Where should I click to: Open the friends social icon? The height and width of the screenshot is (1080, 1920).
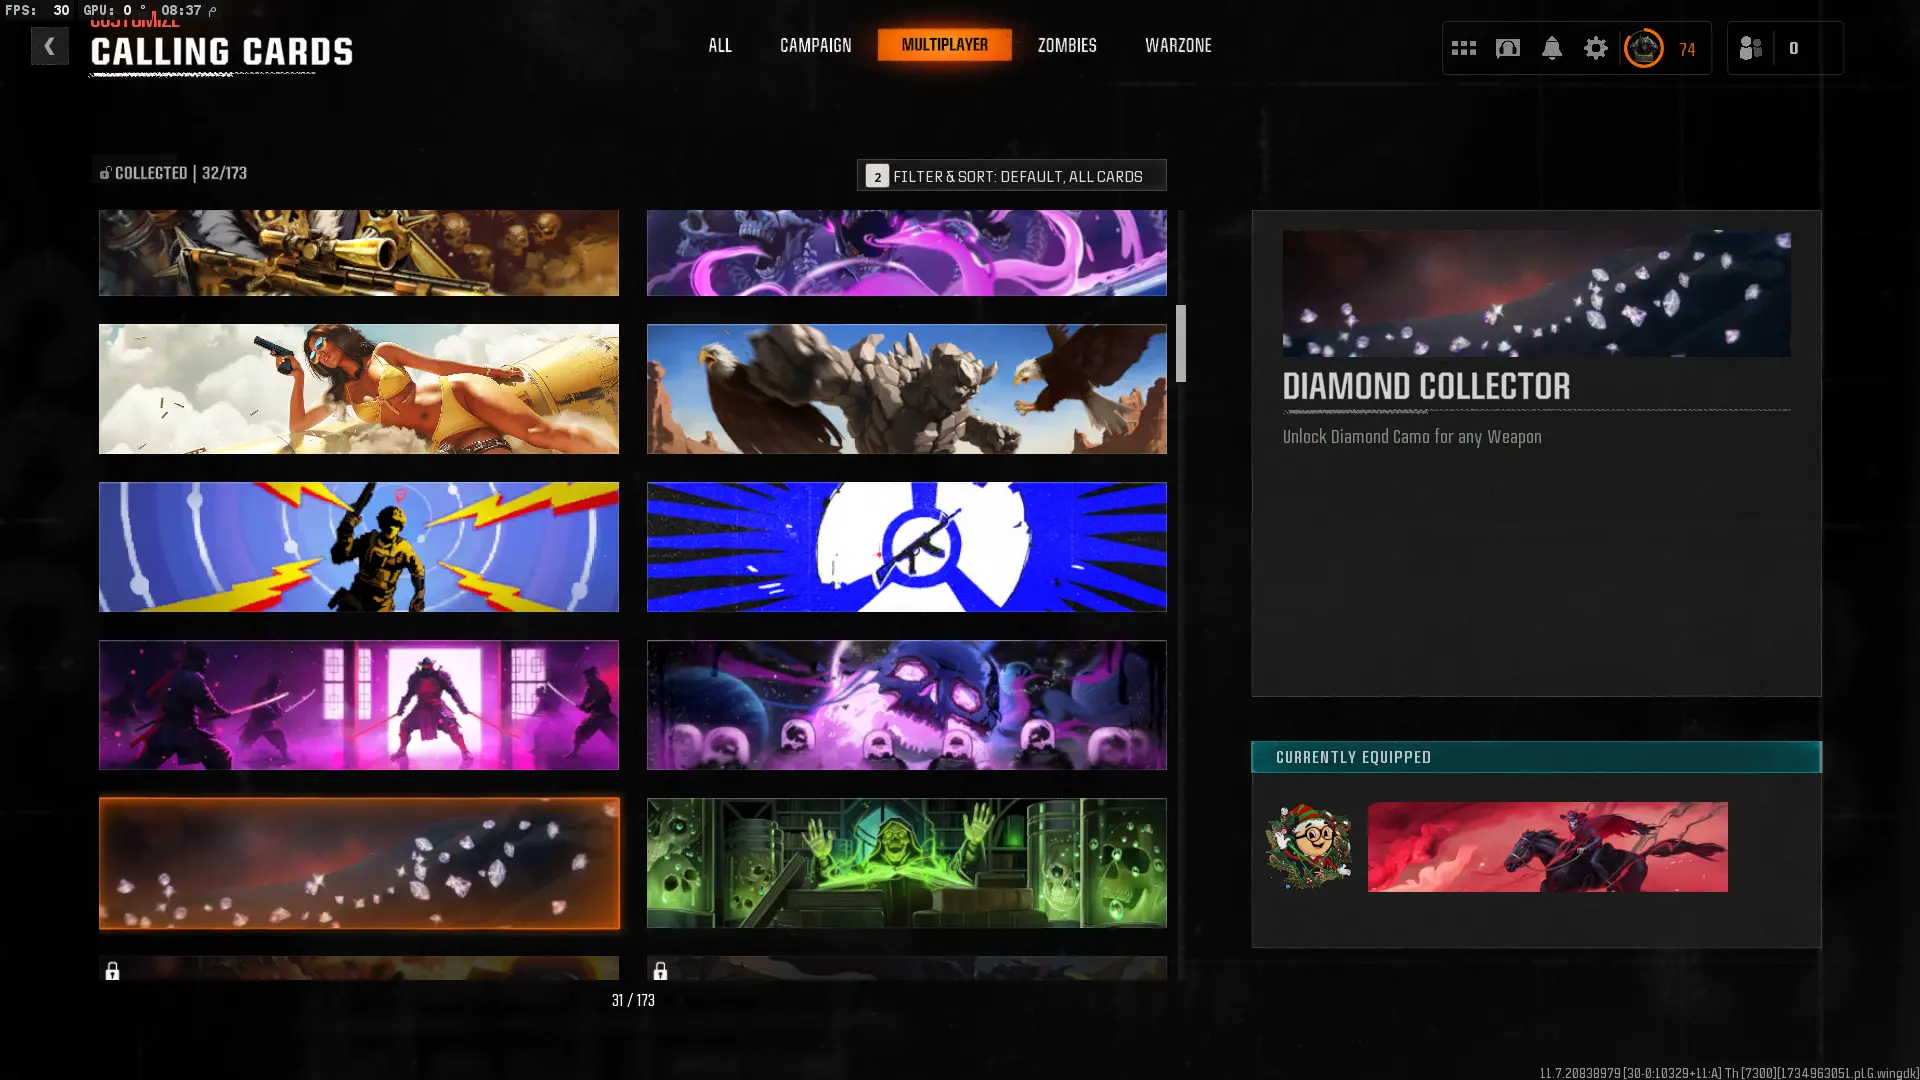(x=1750, y=48)
